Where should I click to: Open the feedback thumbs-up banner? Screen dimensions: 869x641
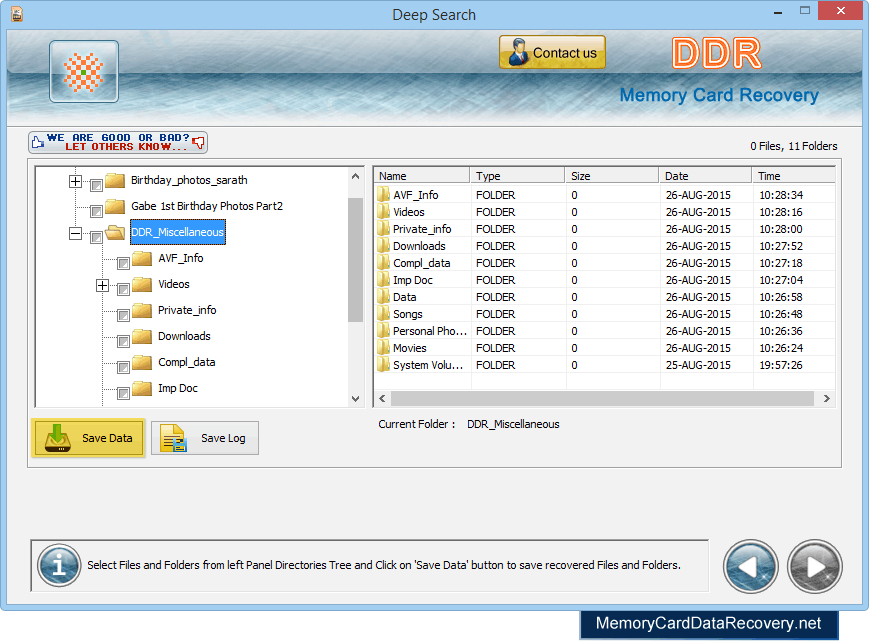[x=118, y=142]
